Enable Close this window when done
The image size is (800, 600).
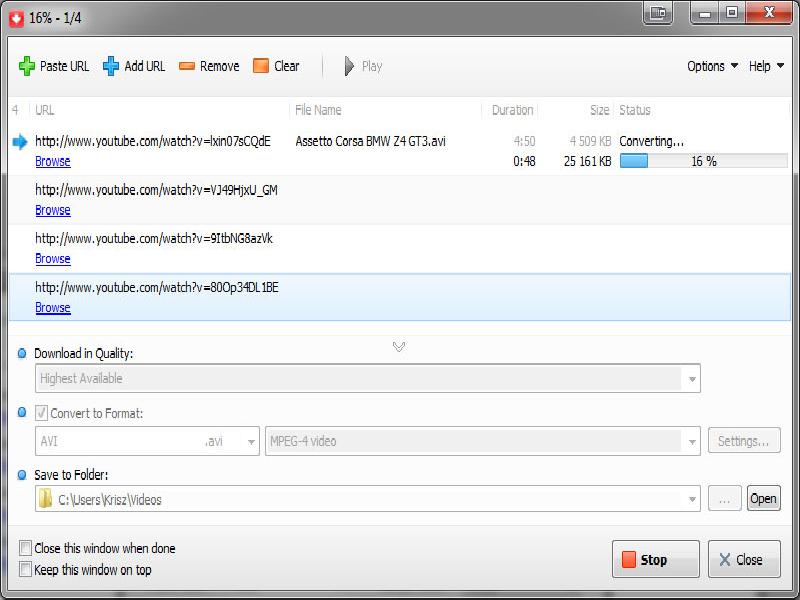coord(25,548)
